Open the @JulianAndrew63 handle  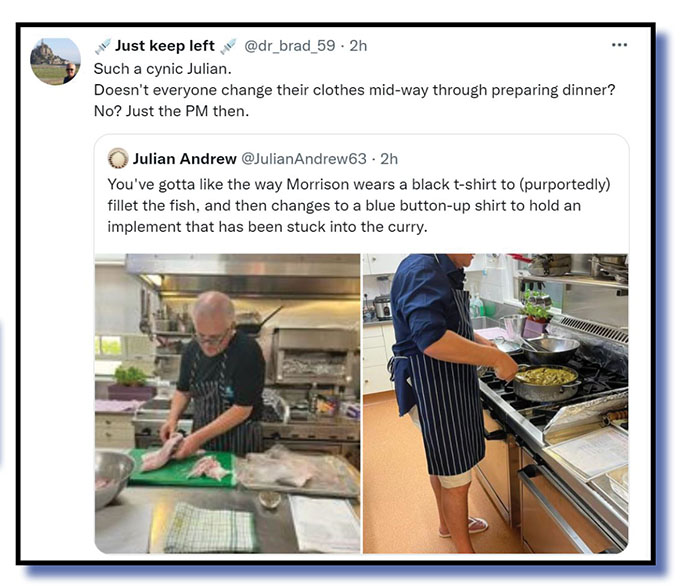point(304,159)
